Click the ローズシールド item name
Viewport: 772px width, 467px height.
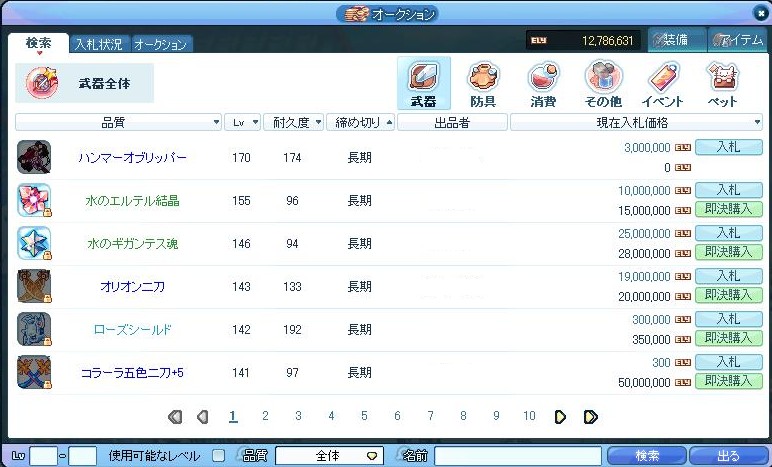132,330
